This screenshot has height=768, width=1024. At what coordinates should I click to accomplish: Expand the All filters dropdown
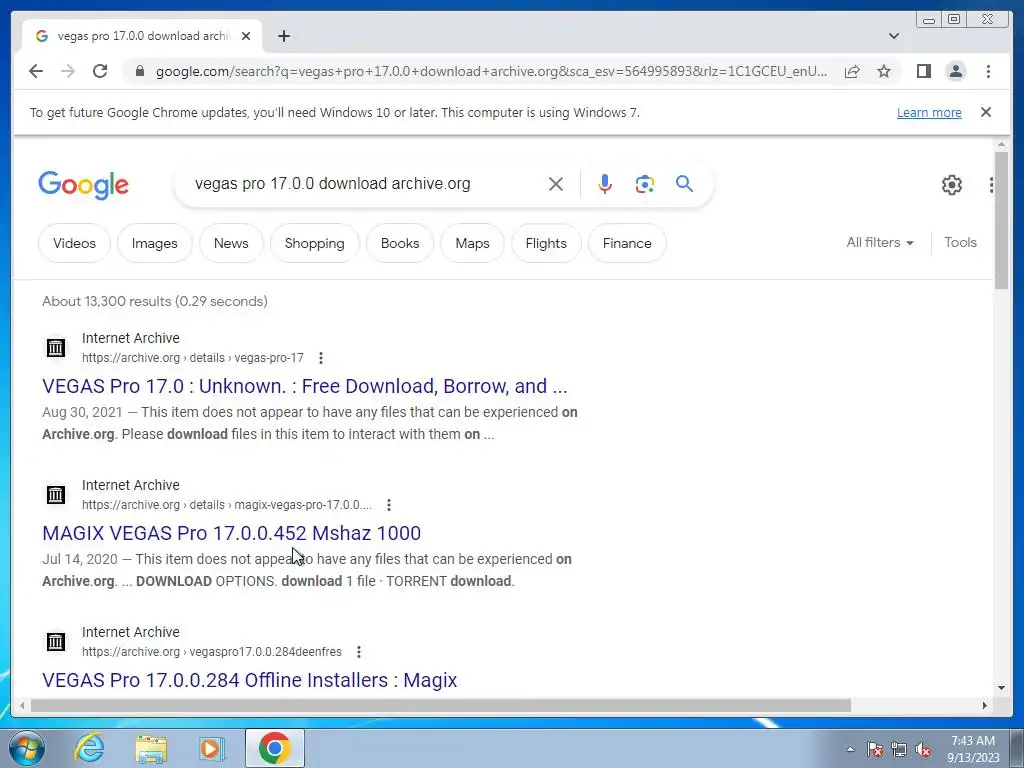[x=880, y=242]
